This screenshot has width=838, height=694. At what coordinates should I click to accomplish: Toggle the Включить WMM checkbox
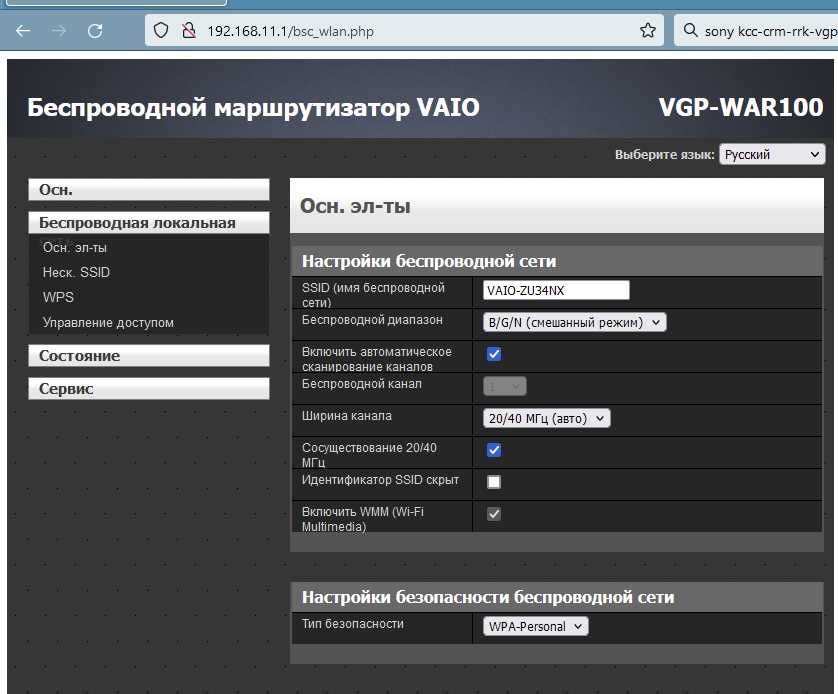pos(494,514)
